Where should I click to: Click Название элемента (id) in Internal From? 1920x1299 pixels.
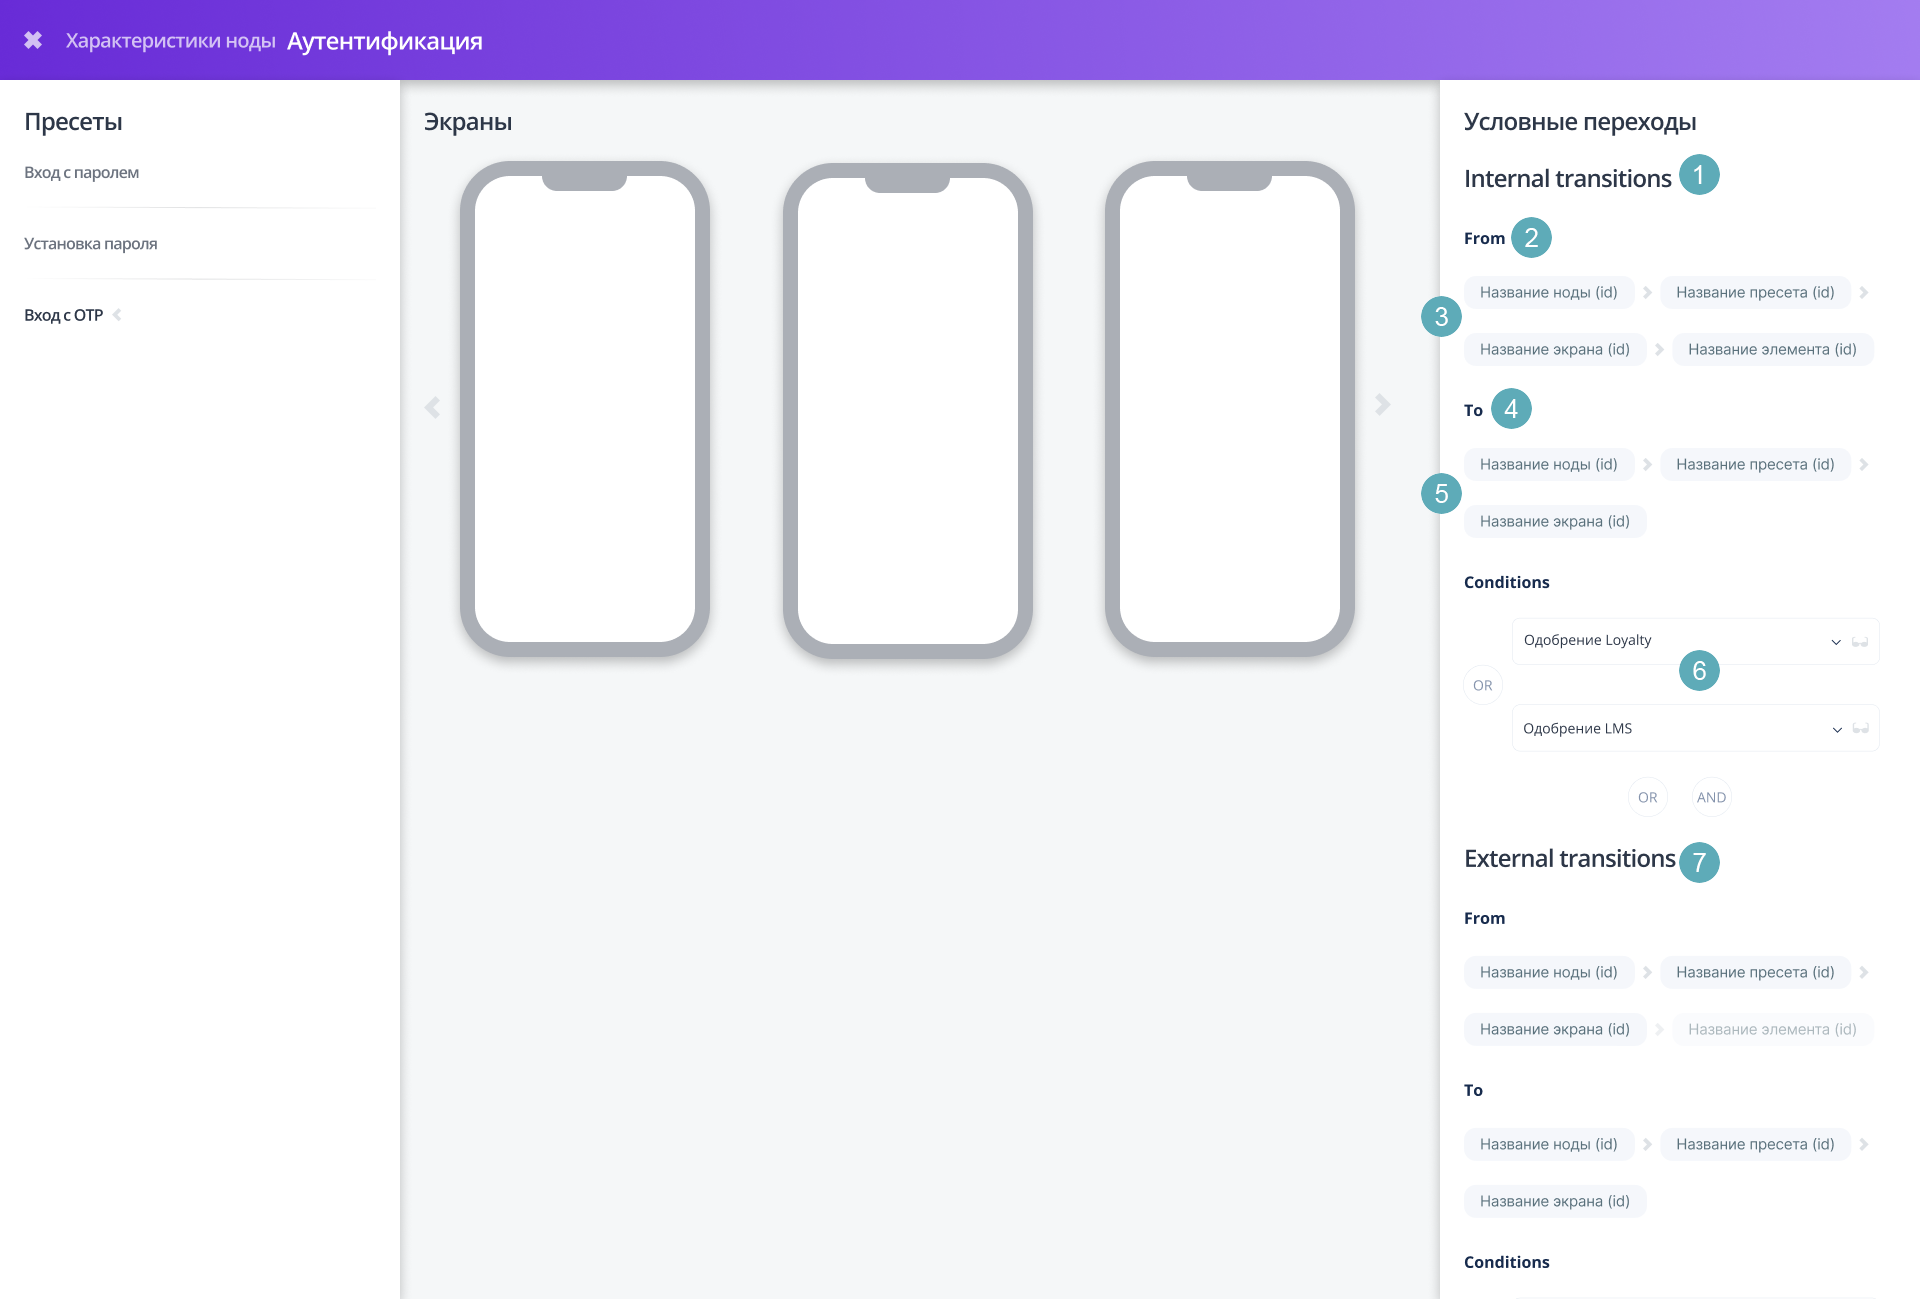[x=1773, y=350]
